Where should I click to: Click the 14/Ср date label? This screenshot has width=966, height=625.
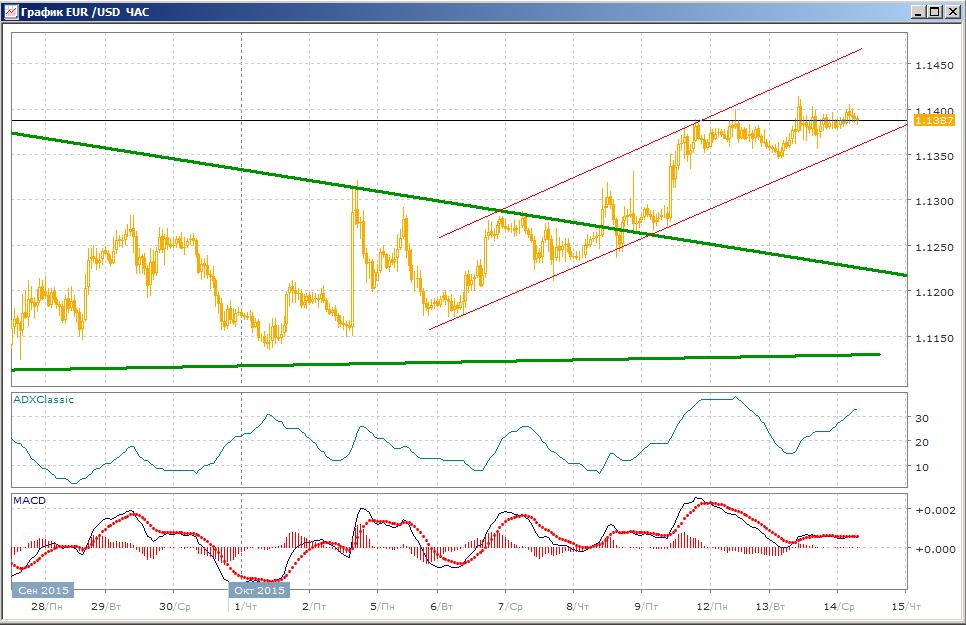pyautogui.click(x=838, y=607)
